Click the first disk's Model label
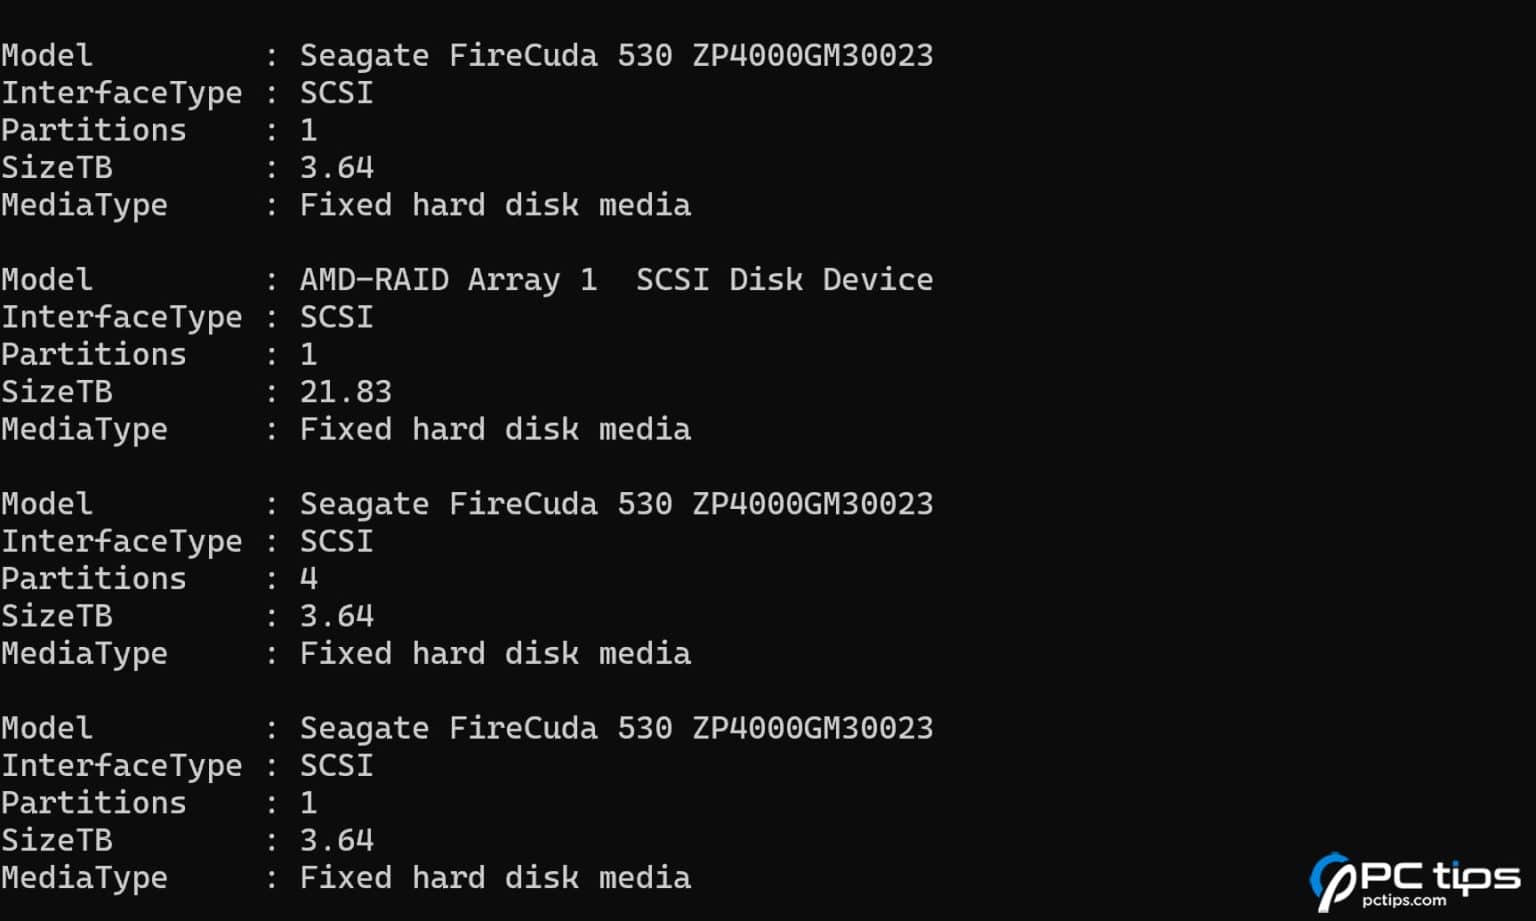 pos(47,56)
